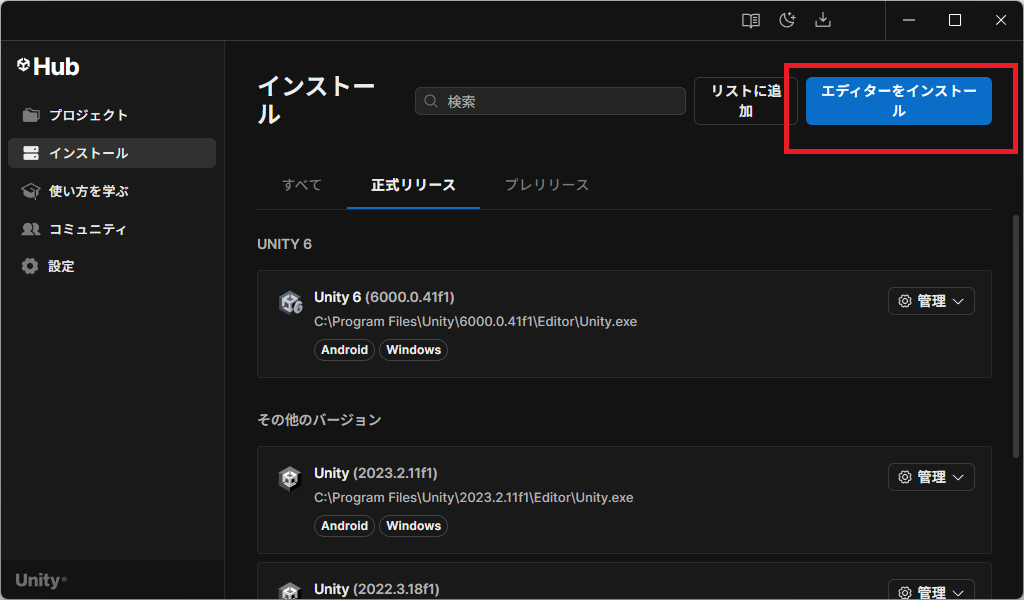The height and width of the screenshot is (600, 1024).
Task: Click the リストに追加 button
Action: coord(746,101)
